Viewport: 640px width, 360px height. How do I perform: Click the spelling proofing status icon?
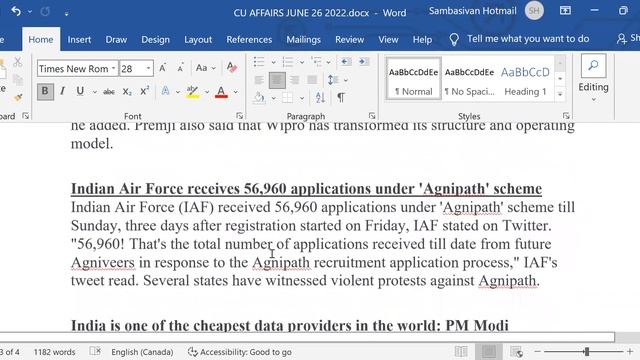pyautogui.click(x=95, y=351)
